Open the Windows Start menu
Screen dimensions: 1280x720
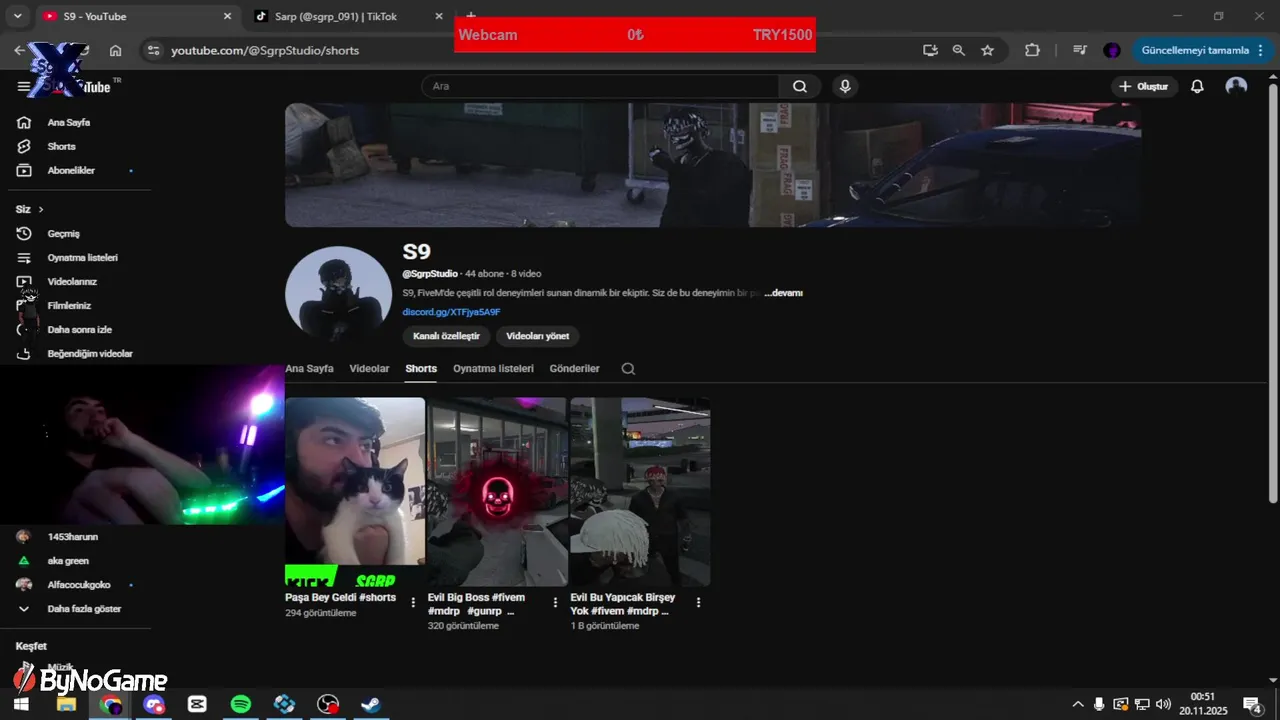tap(22, 705)
